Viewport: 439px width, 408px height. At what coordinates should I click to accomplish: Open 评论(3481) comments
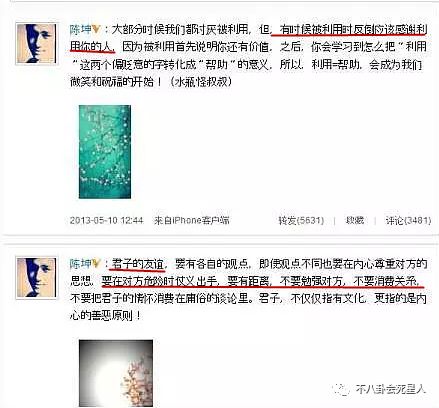408,220
